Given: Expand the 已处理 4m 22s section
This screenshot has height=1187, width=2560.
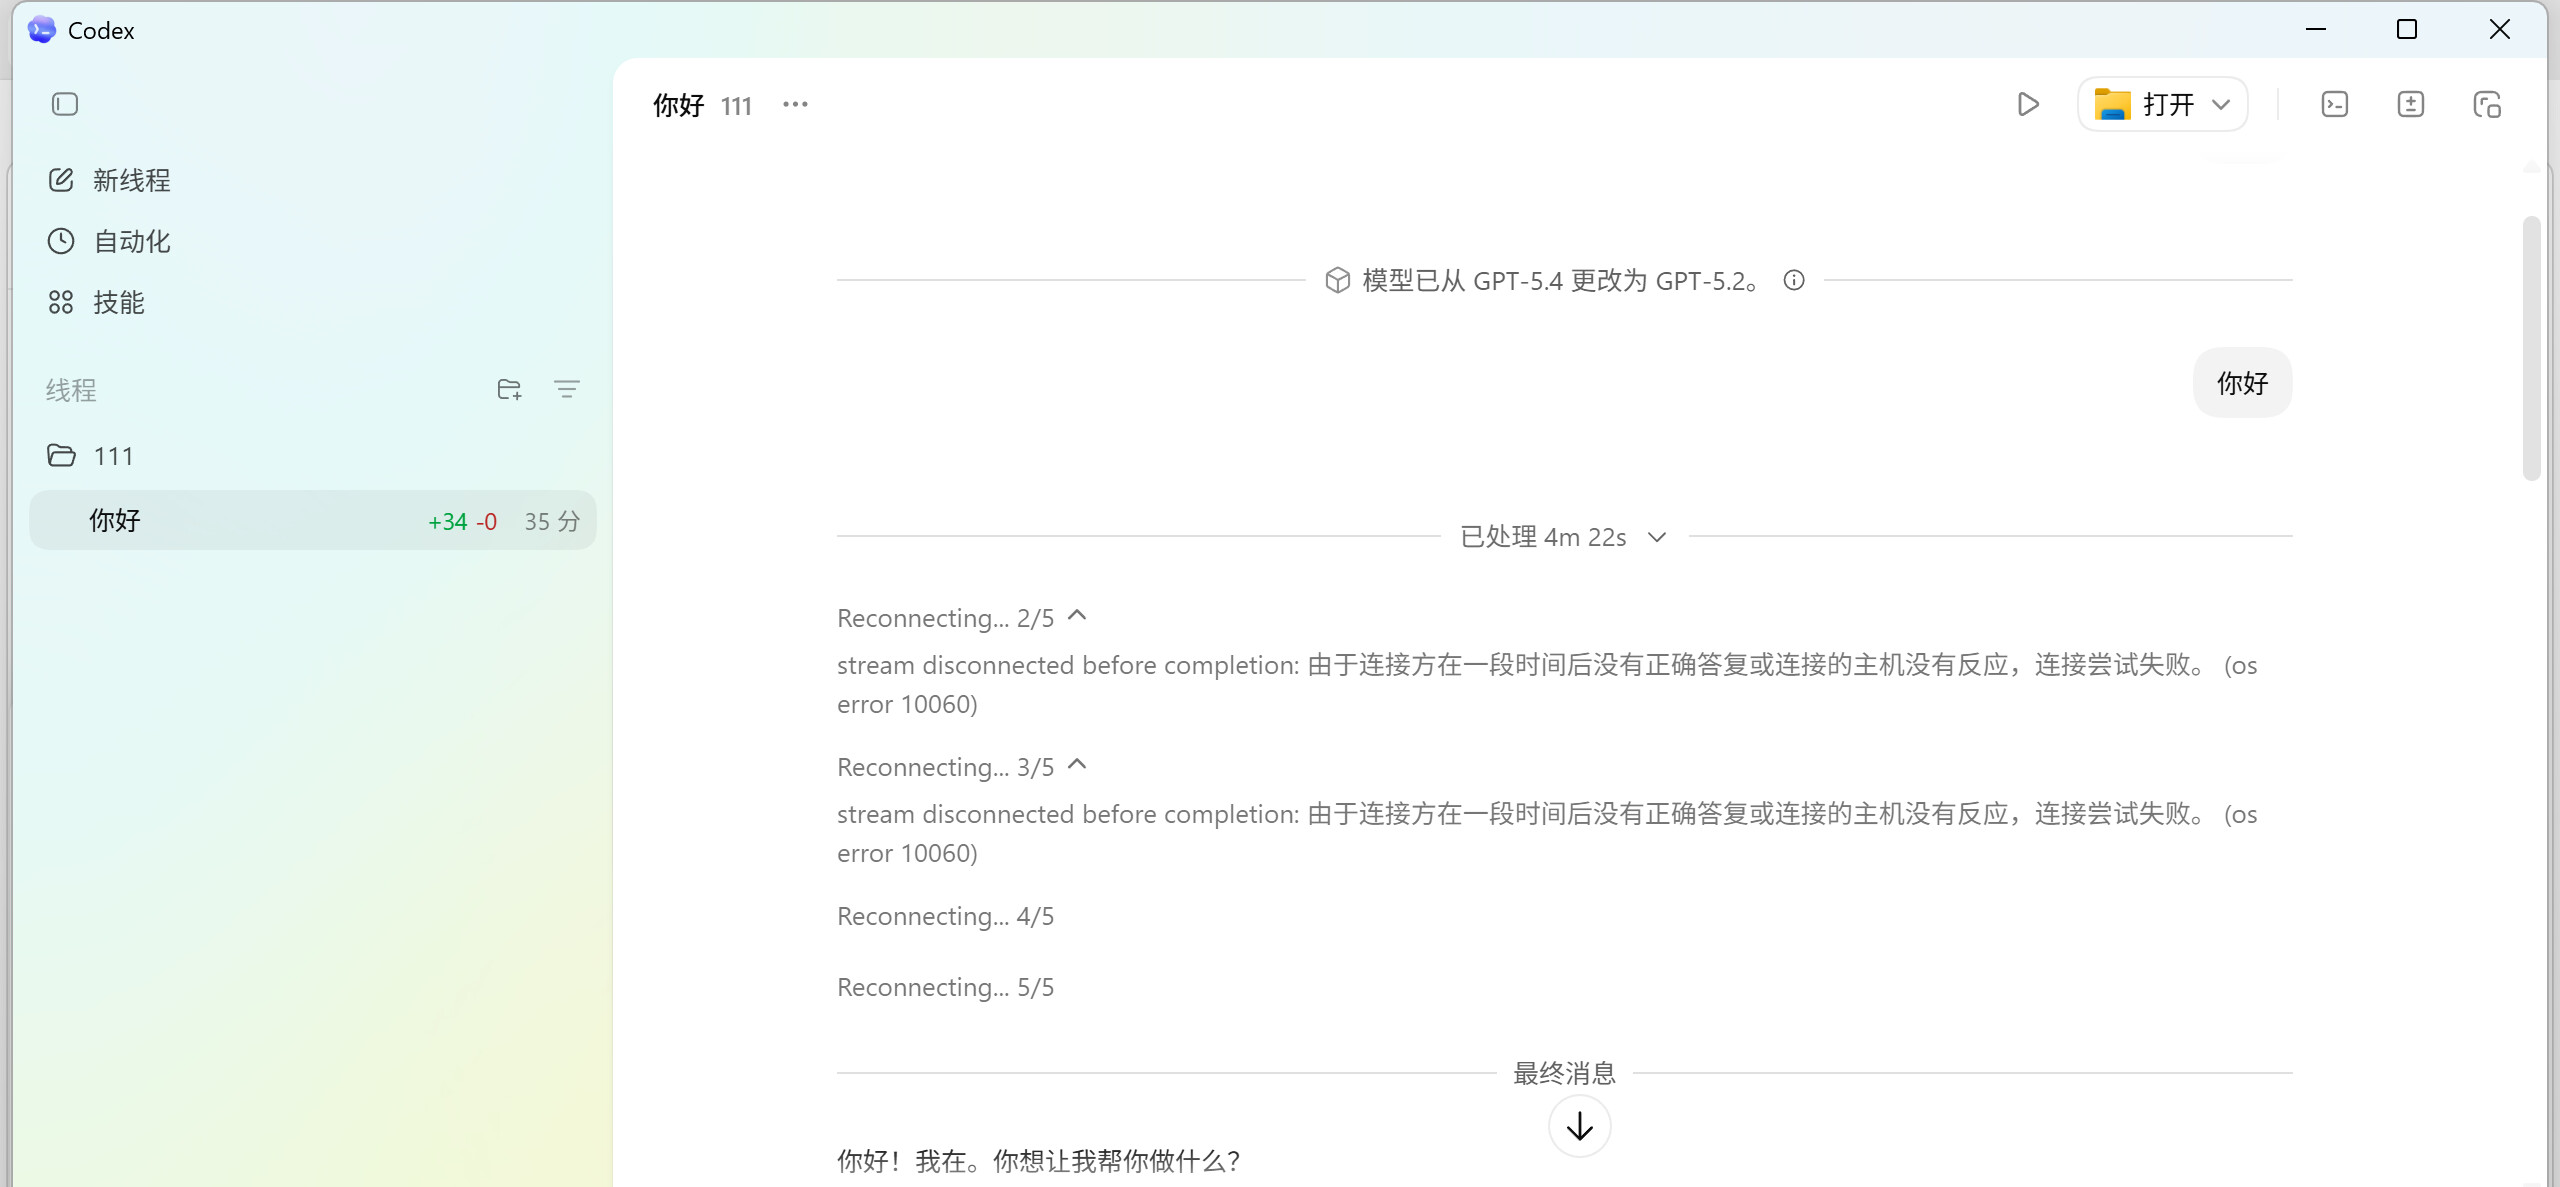Looking at the screenshot, I should (x=1564, y=537).
